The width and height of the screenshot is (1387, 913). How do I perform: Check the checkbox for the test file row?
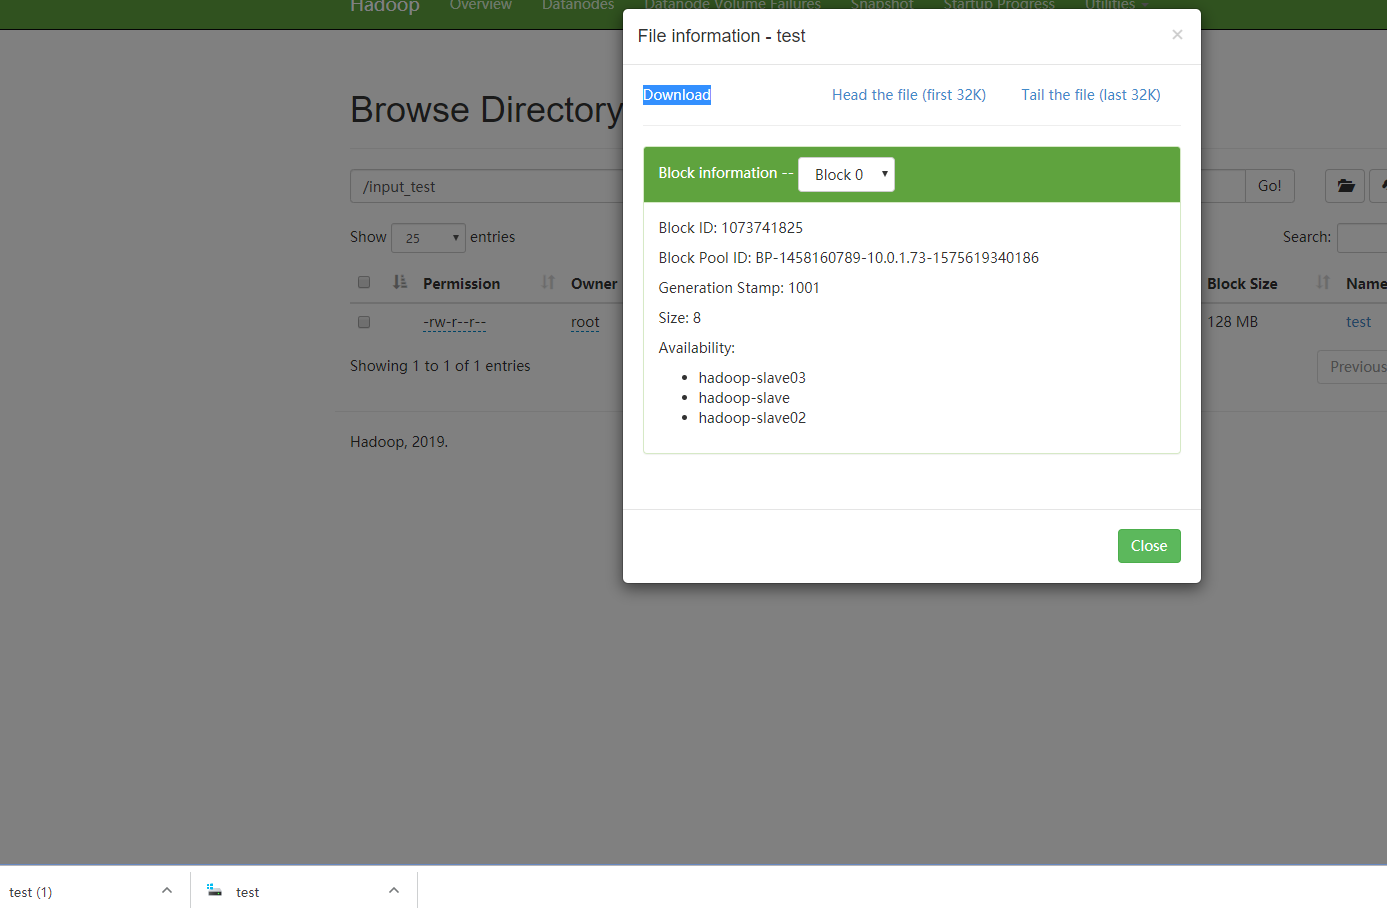click(x=364, y=322)
